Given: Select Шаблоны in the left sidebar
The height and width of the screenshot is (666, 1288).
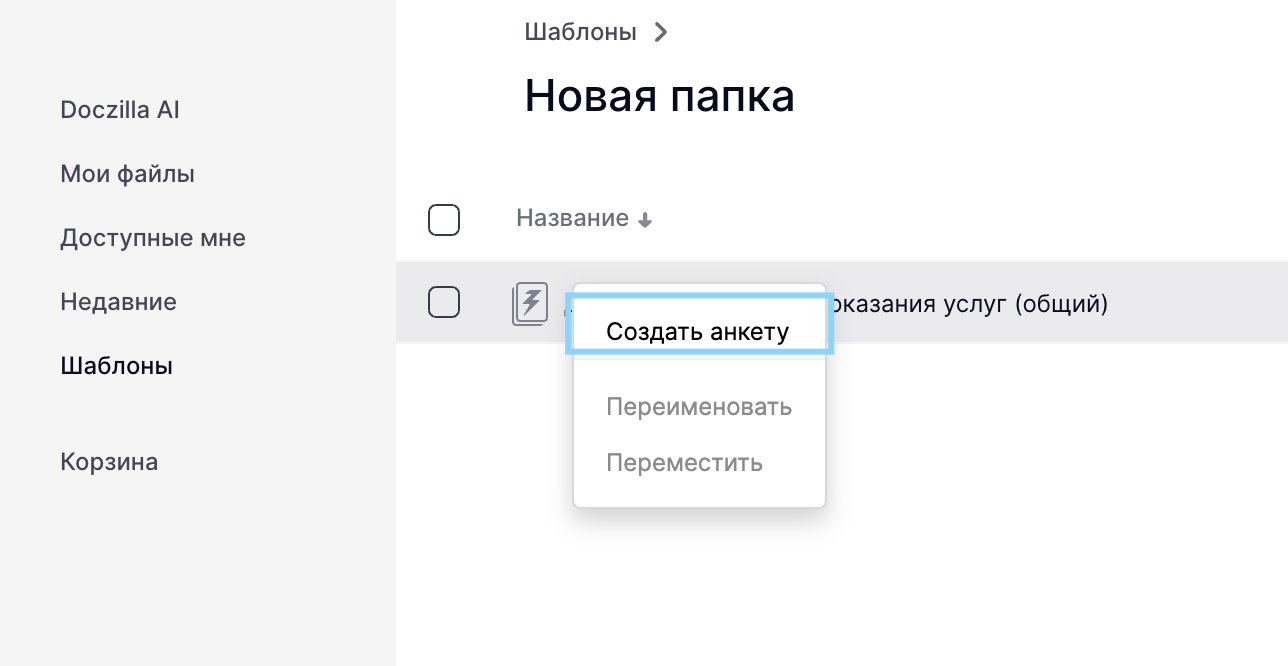Looking at the screenshot, I should tap(116, 366).
